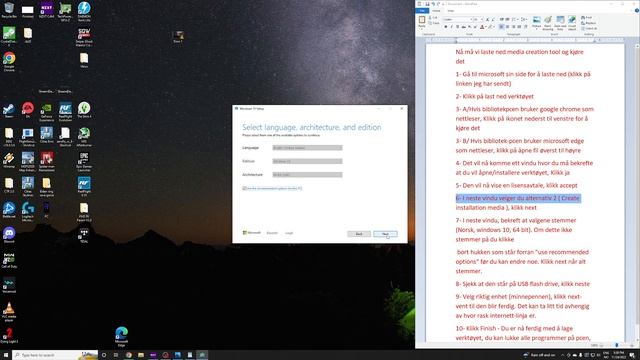Open Microsoft Edge desktop icon
This screenshot has height=360, width=640.
pyautogui.click(x=121, y=337)
